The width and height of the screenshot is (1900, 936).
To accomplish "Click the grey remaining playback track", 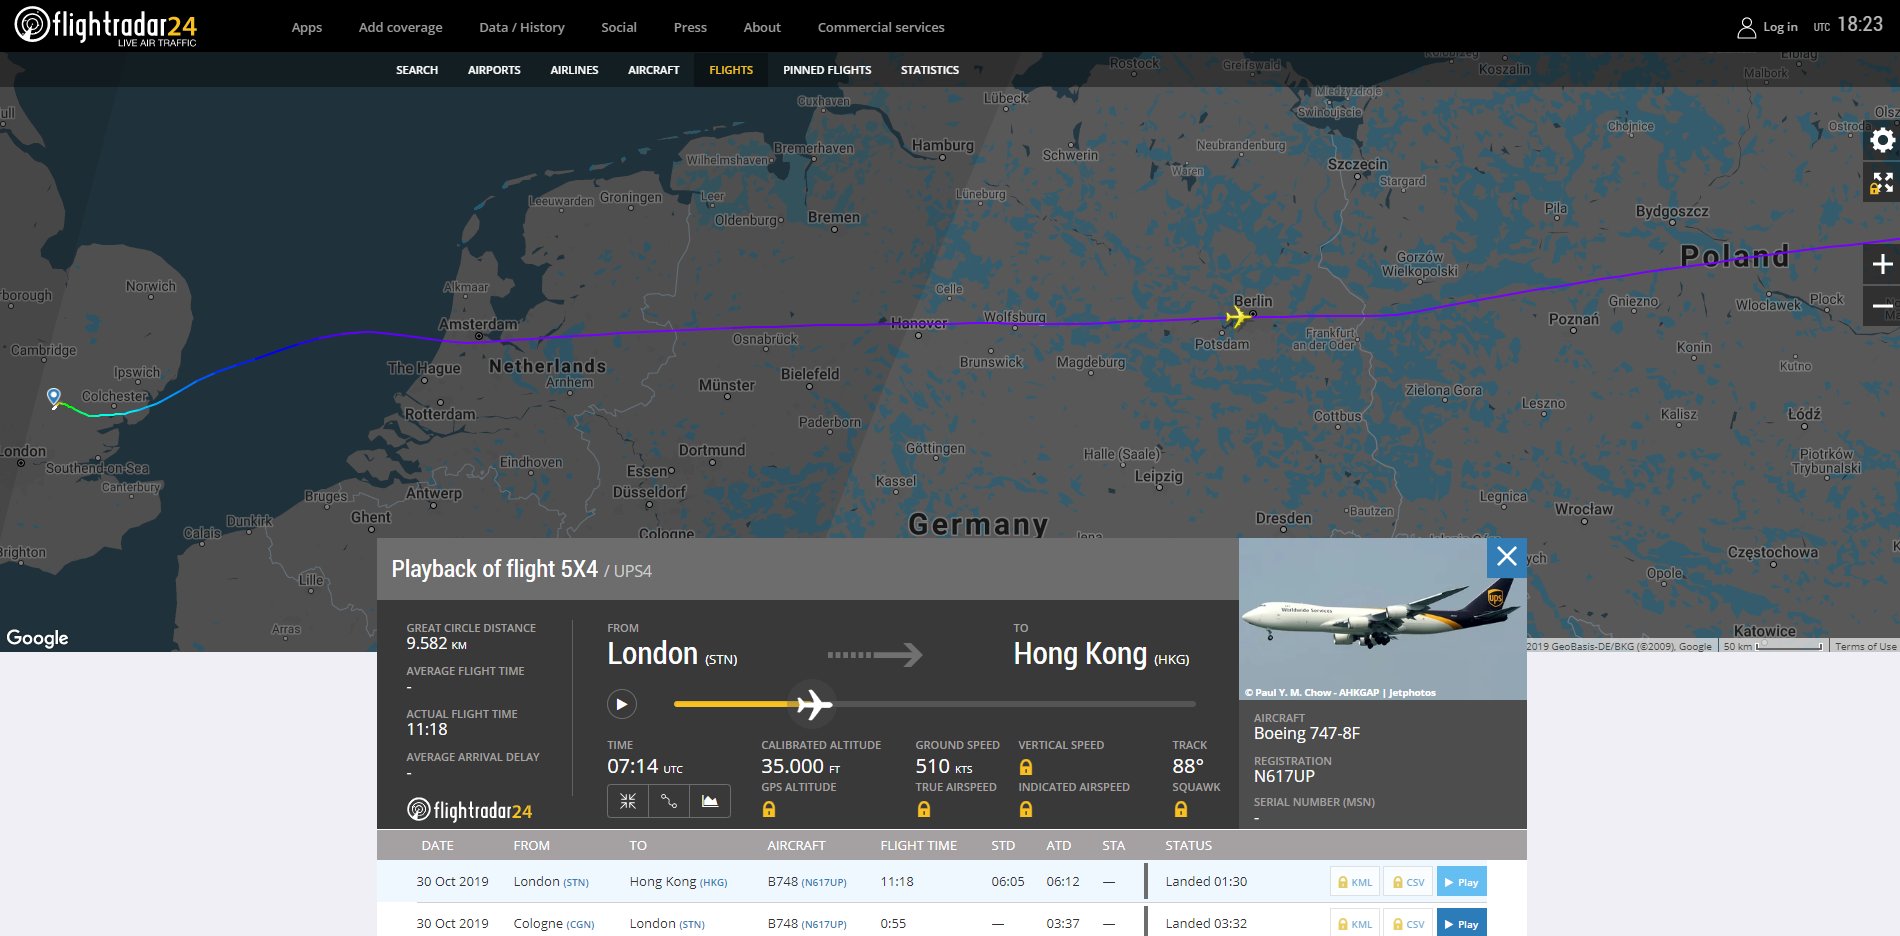I will 1012,704.
